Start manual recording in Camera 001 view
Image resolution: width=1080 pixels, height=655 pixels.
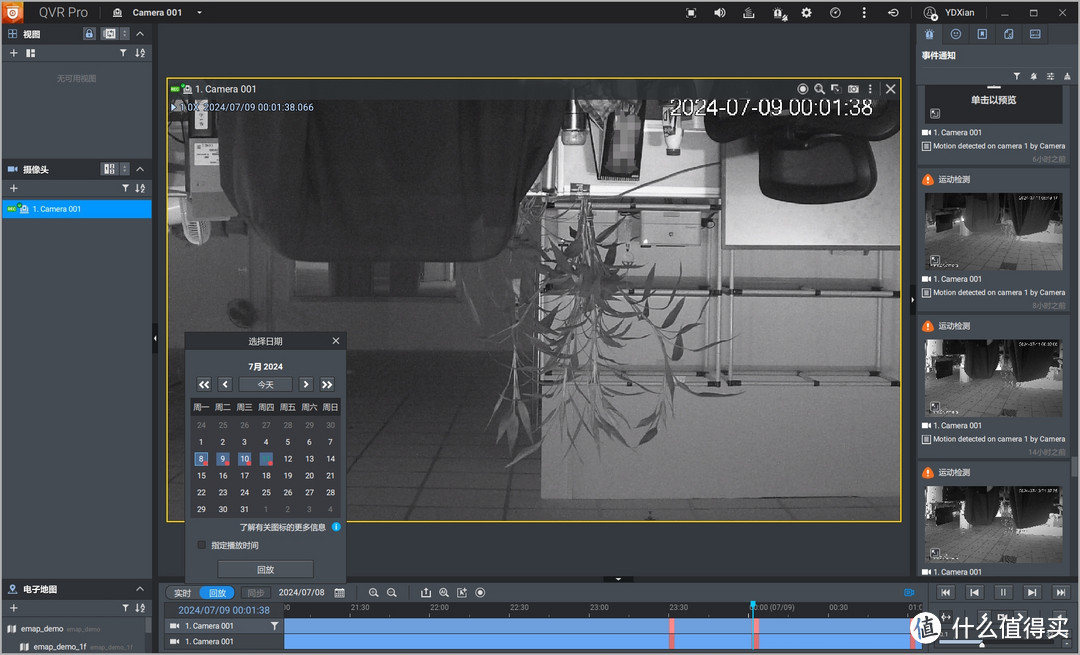tap(802, 89)
